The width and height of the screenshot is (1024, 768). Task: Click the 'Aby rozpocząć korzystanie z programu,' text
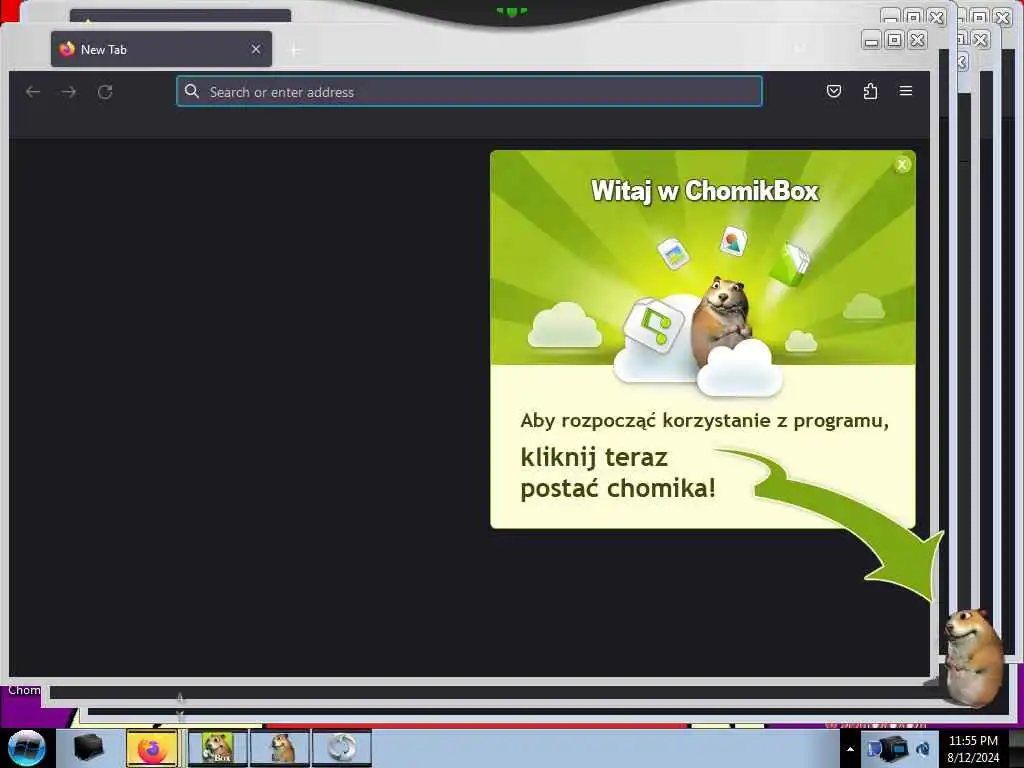pyautogui.click(x=704, y=421)
